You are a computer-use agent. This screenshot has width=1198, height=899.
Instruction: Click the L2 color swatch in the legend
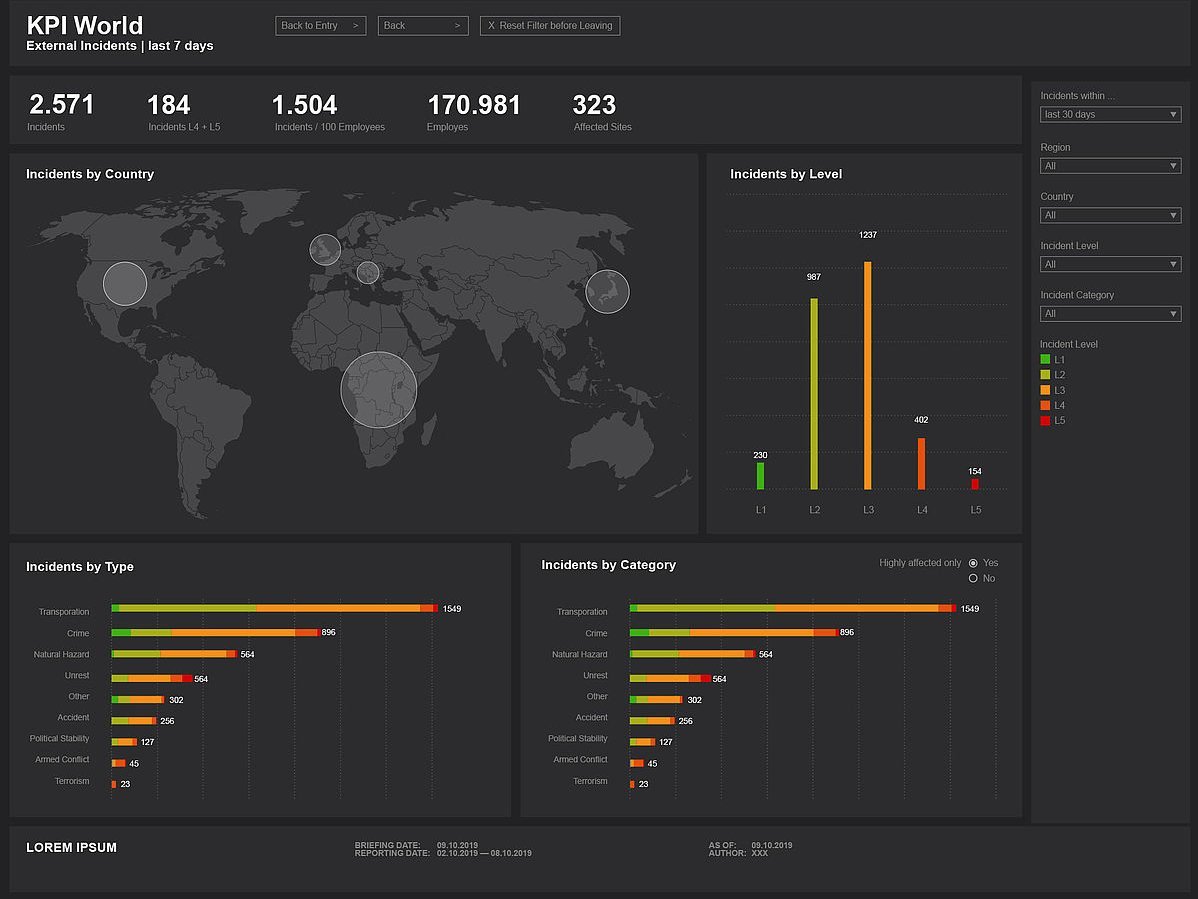coord(1045,374)
